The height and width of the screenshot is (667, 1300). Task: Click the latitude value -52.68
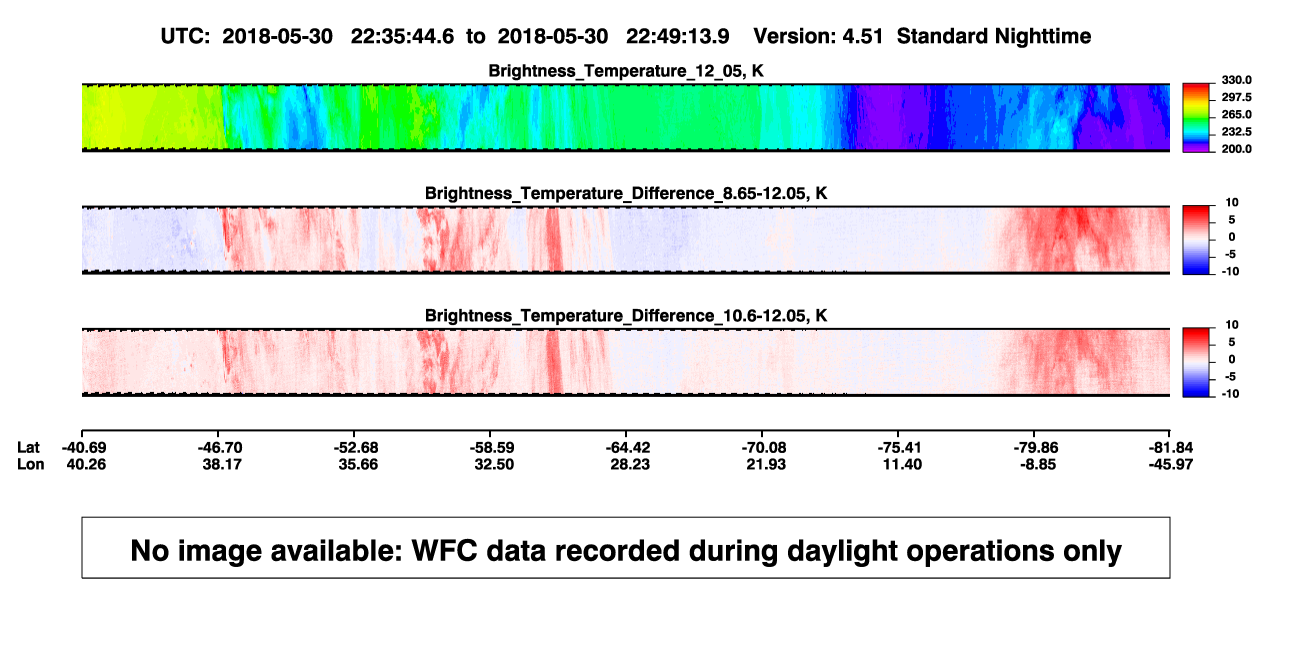[357, 446]
